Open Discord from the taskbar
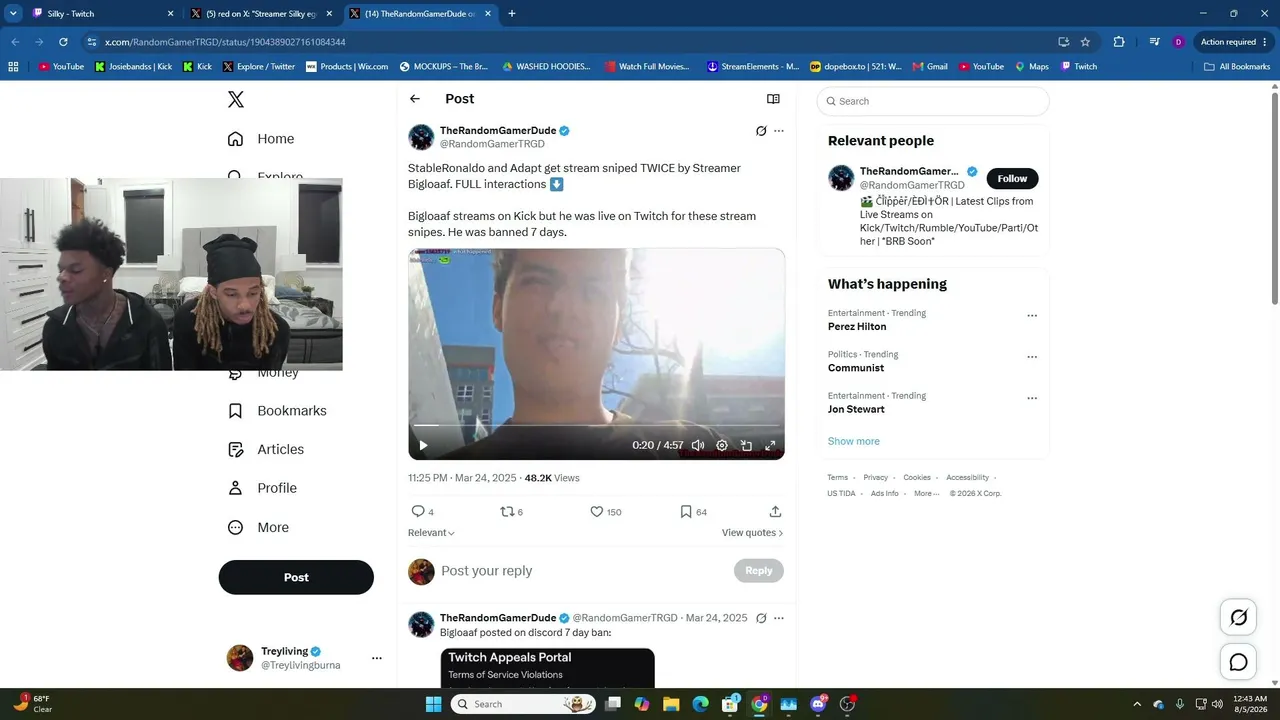1280x720 pixels. click(x=819, y=704)
